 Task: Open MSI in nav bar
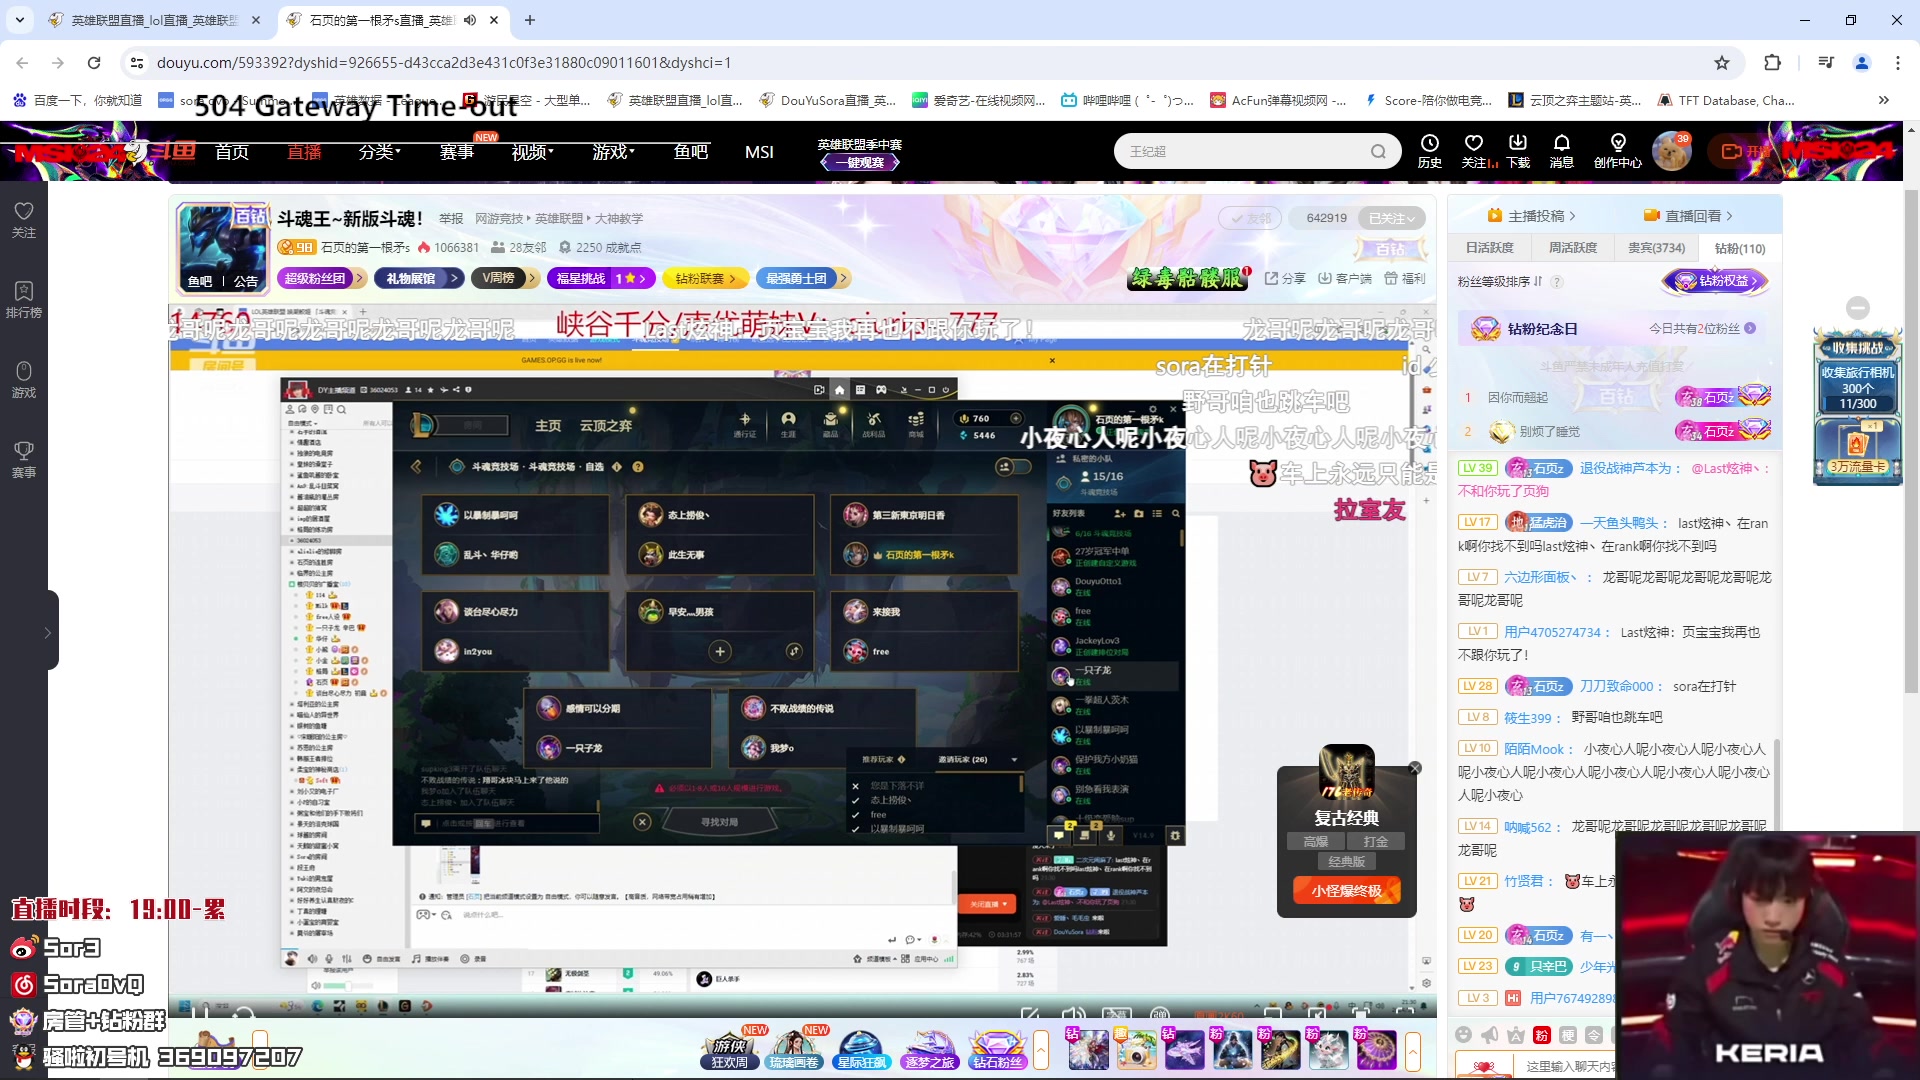759,152
